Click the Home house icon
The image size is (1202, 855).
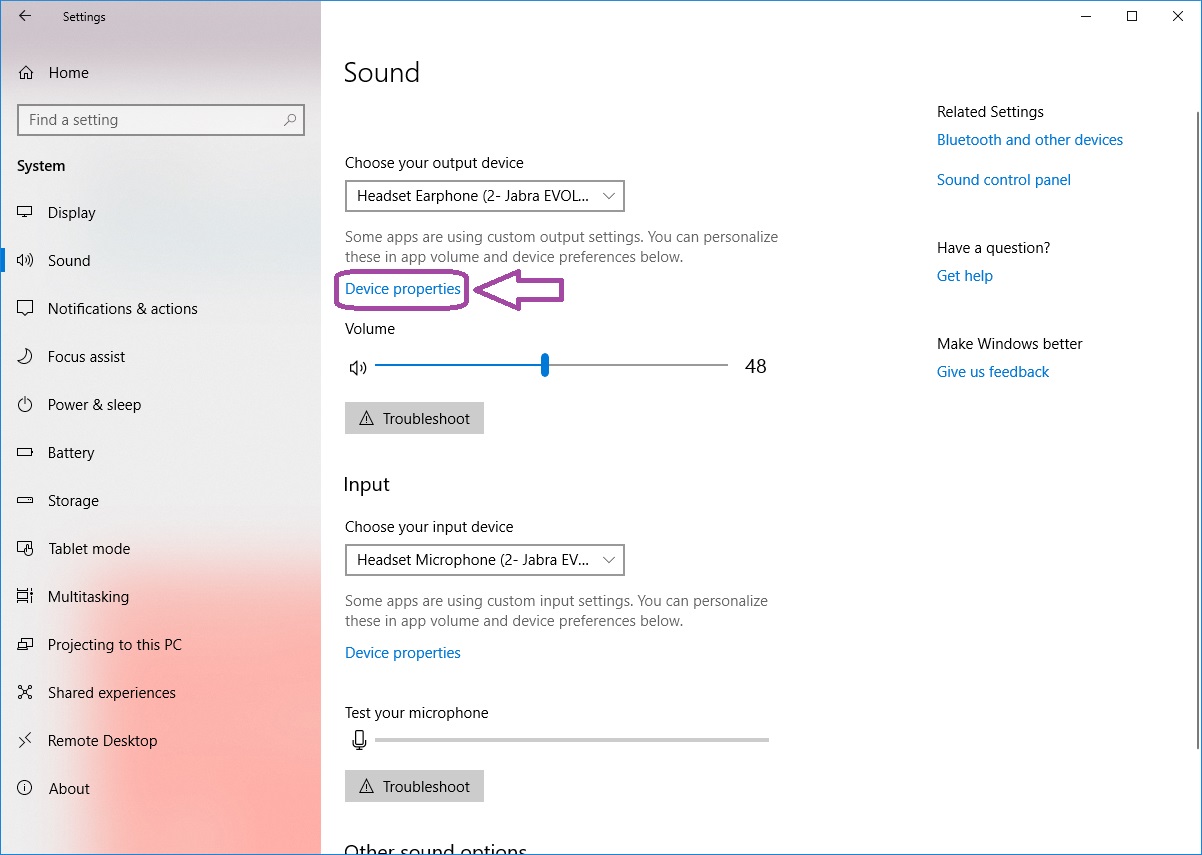(26, 73)
